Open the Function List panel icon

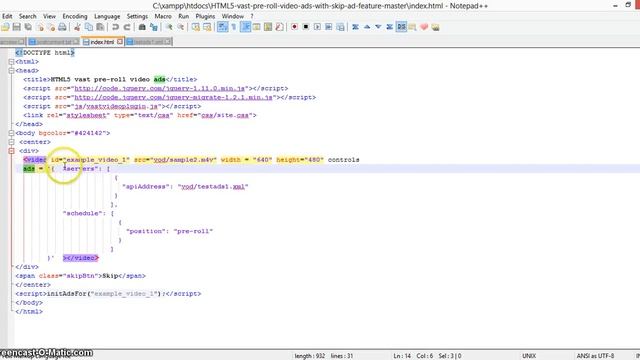(279, 27)
